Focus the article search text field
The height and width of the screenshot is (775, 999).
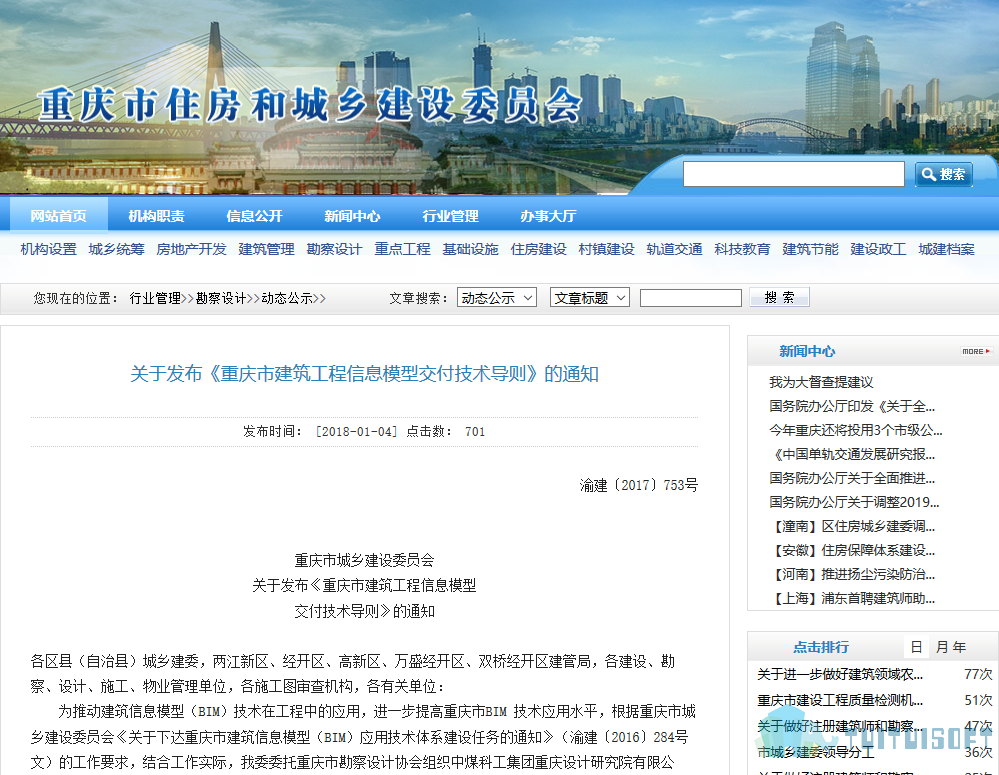click(691, 298)
